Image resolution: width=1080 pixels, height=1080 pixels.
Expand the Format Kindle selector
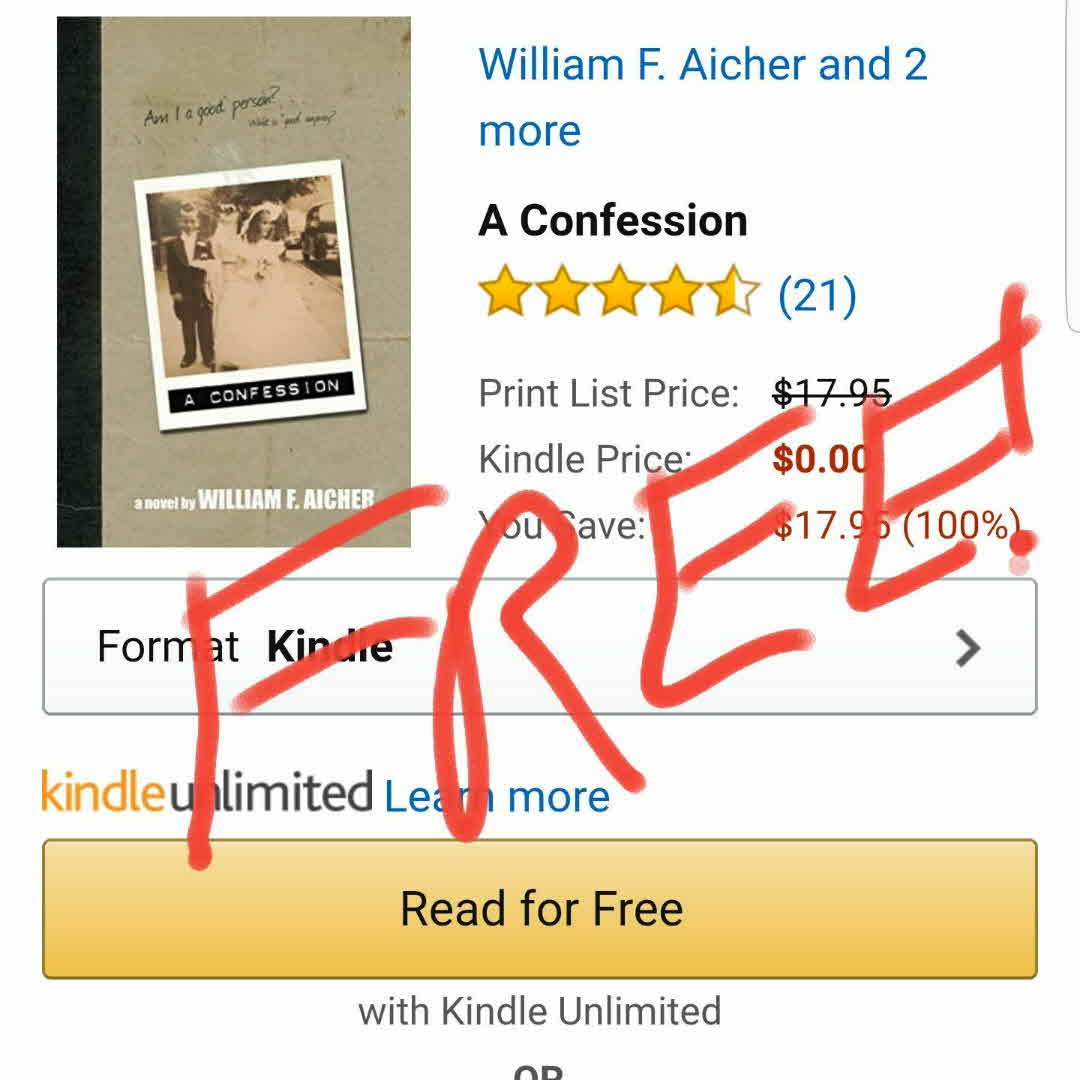(x=539, y=647)
